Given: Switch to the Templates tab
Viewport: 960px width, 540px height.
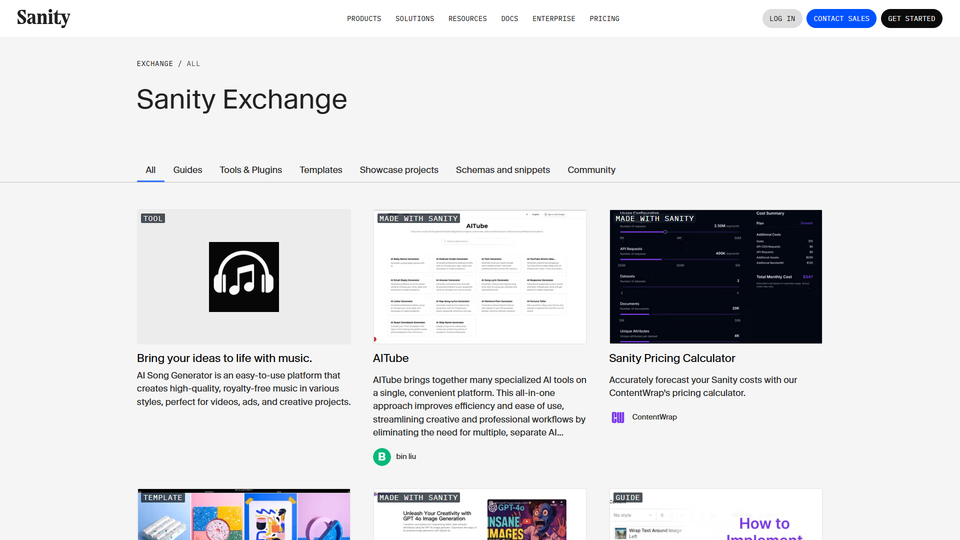Looking at the screenshot, I should [x=321, y=170].
